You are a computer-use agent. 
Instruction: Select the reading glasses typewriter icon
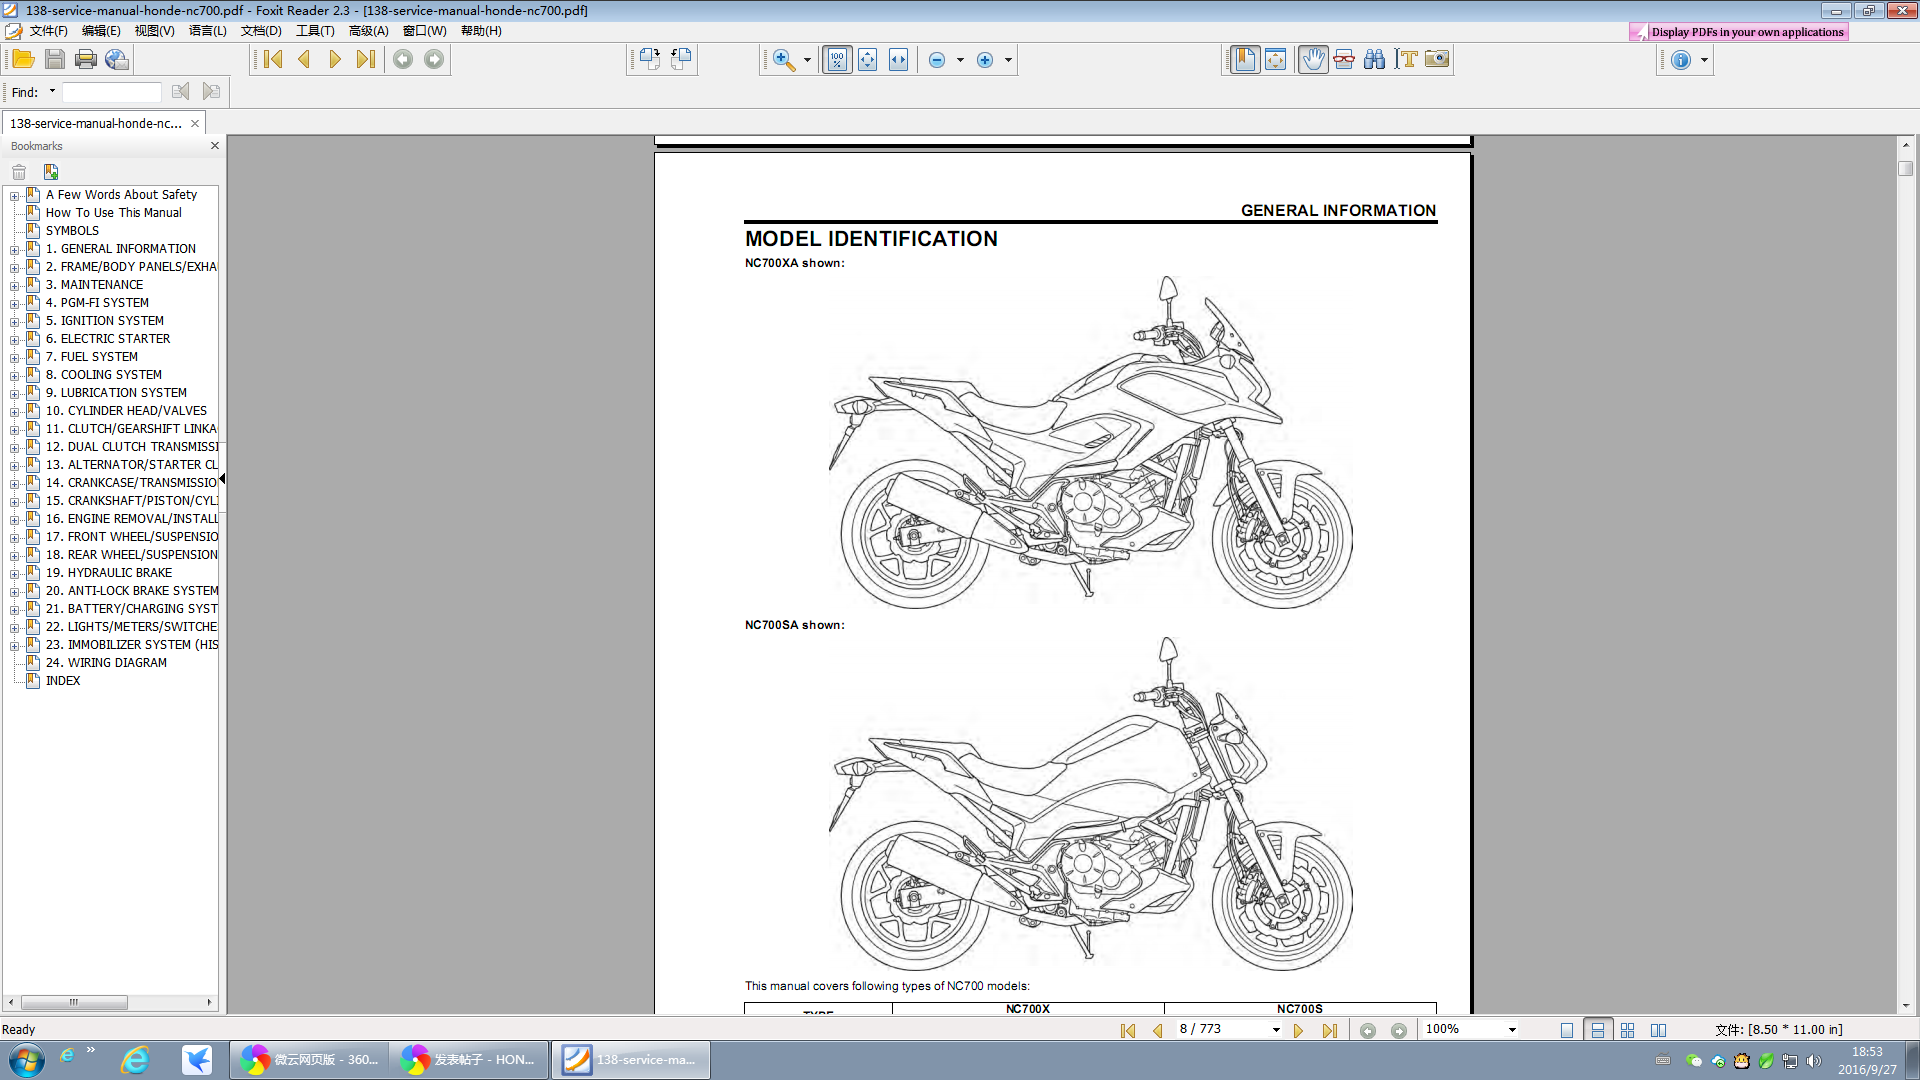click(x=1344, y=60)
